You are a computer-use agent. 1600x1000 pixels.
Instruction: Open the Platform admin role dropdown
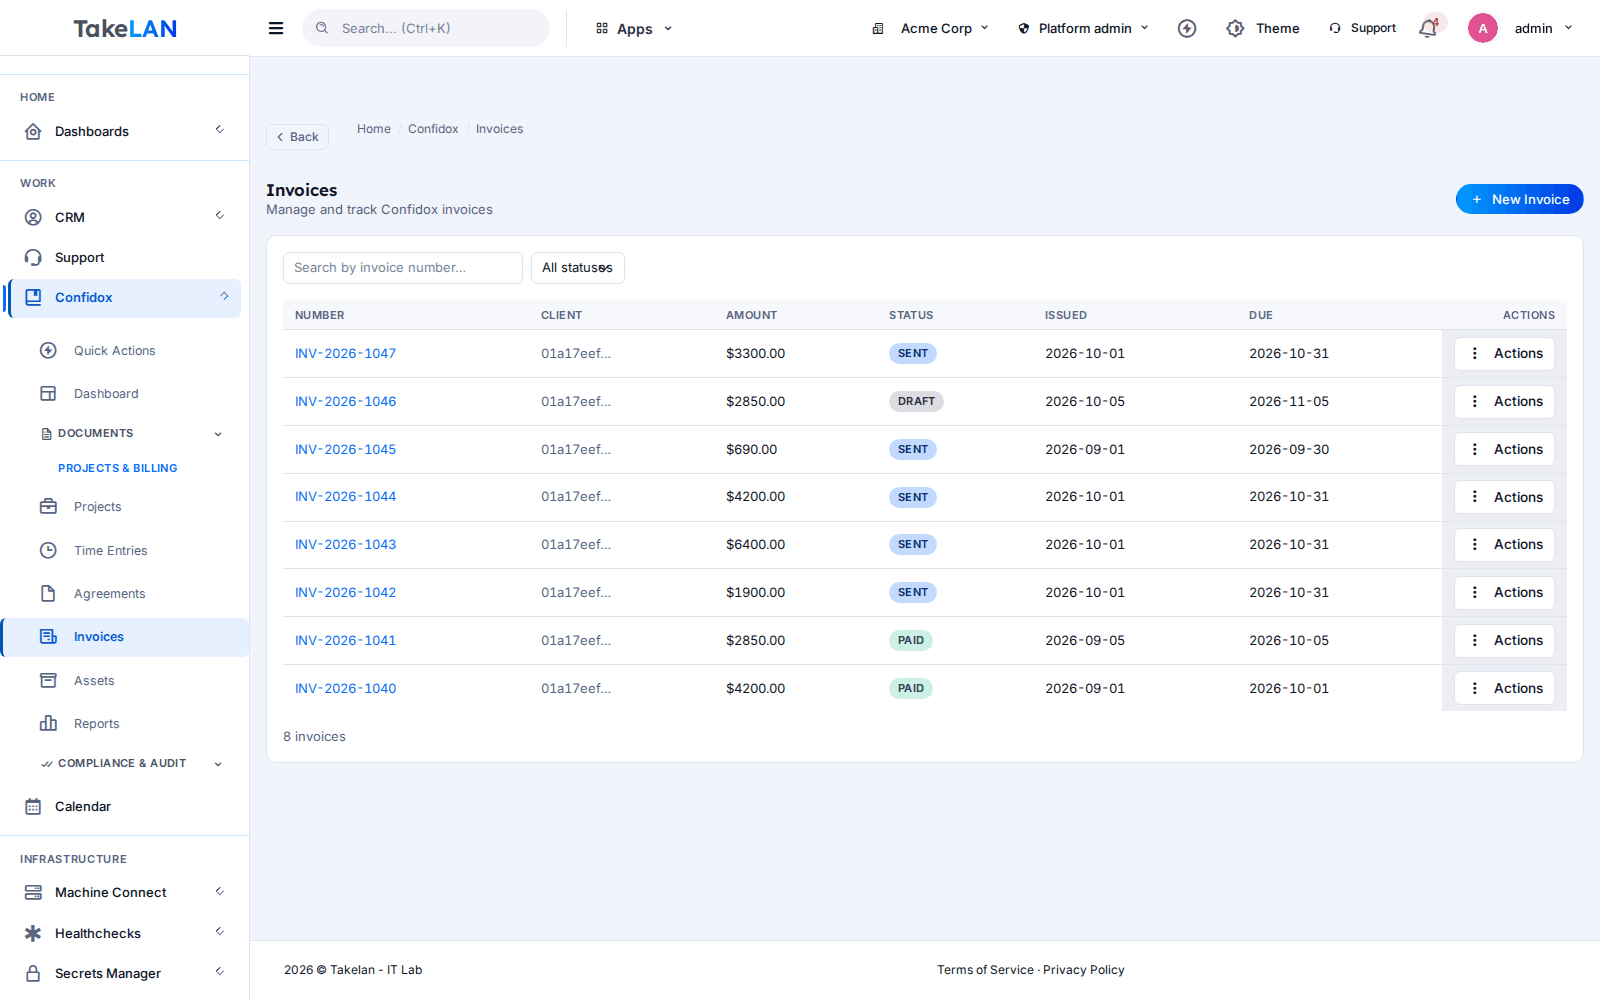point(1084,28)
